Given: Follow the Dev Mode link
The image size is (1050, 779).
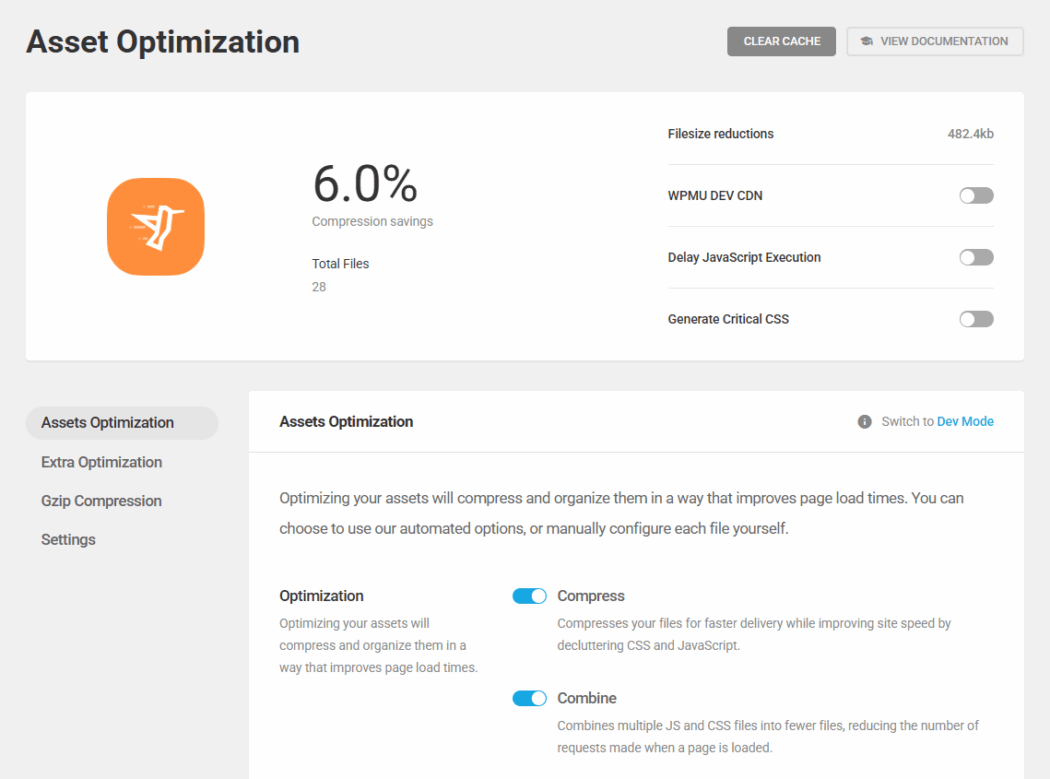Looking at the screenshot, I should (x=965, y=422).
